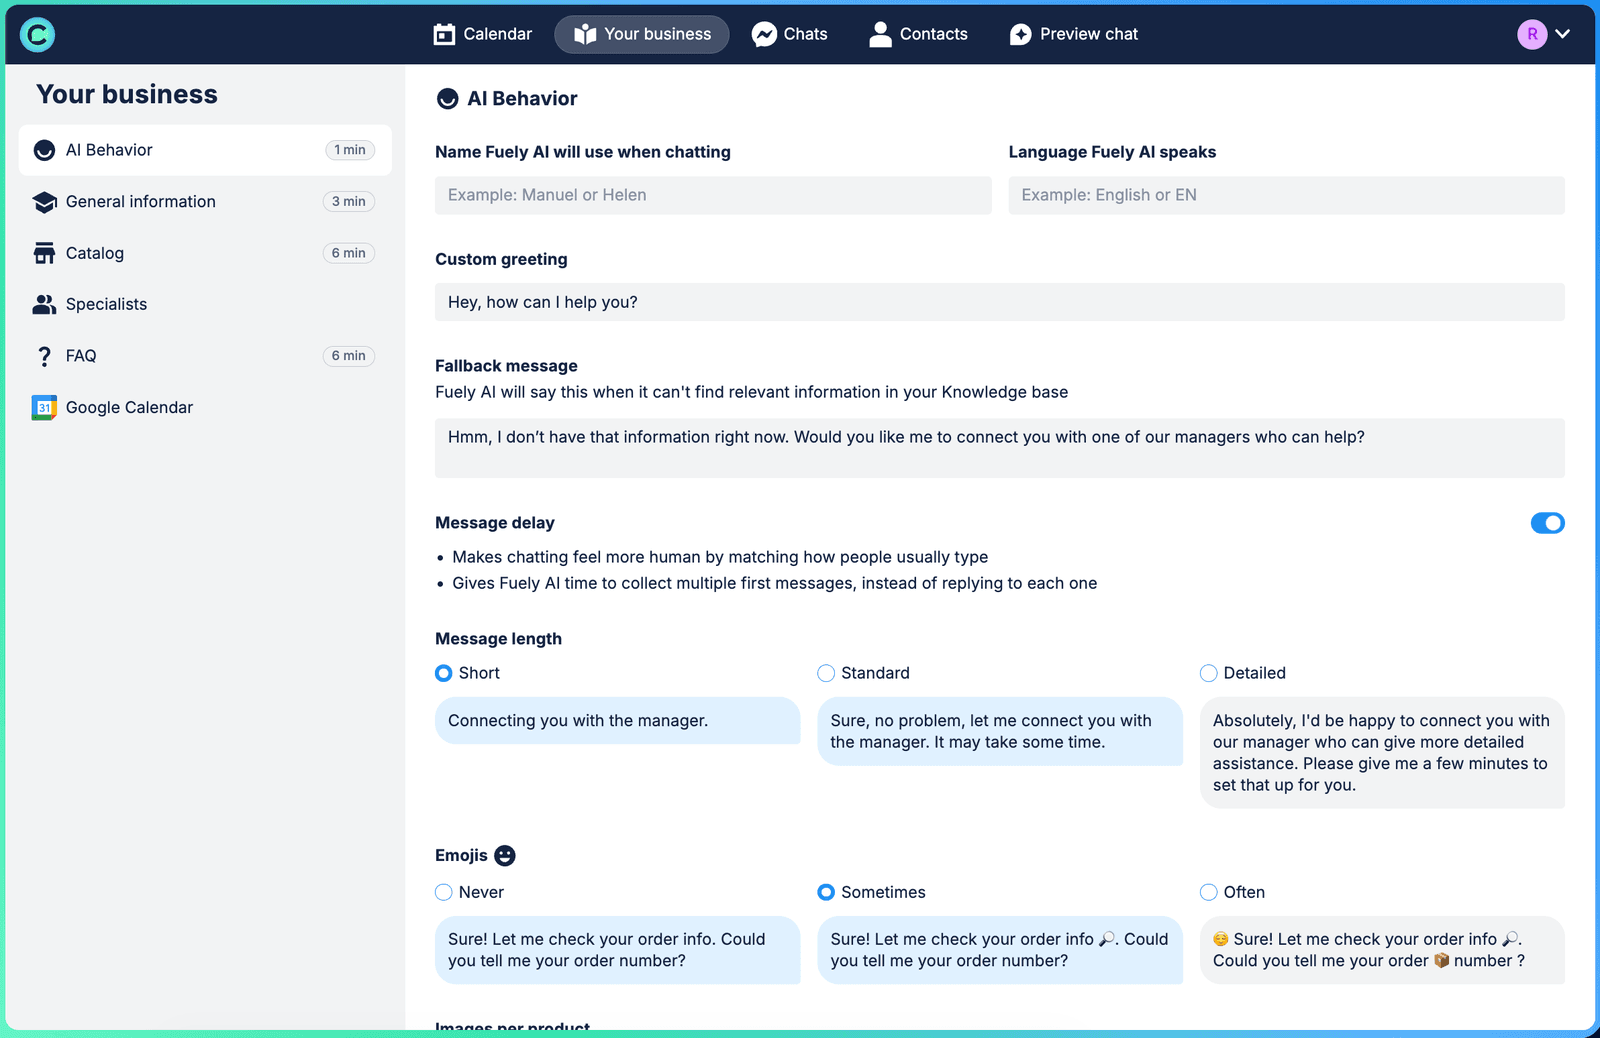Go to the Chats tab
The height and width of the screenshot is (1038, 1600).
[x=790, y=34]
